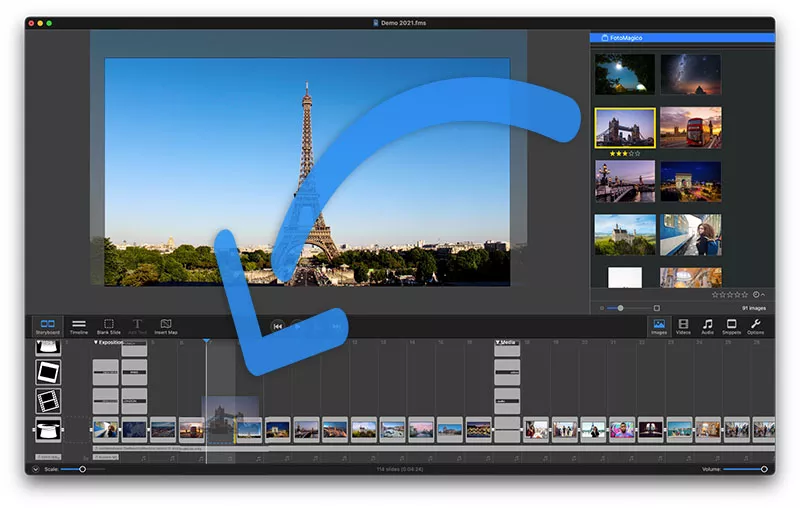Click the large thumbnail size icon
This screenshot has height=508, width=800.
(657, 308)
